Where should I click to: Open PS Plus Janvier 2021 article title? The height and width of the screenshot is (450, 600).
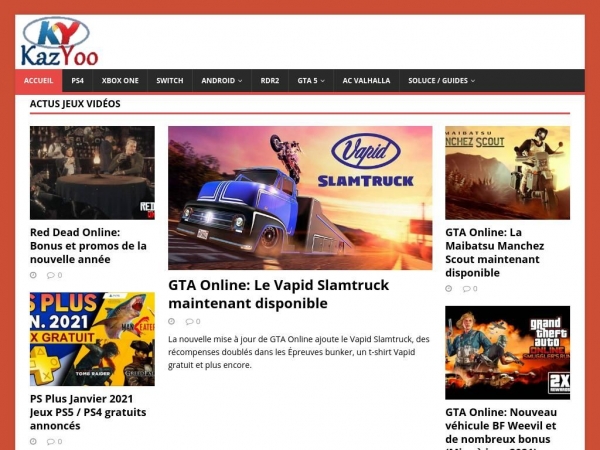tap(88, 412)
